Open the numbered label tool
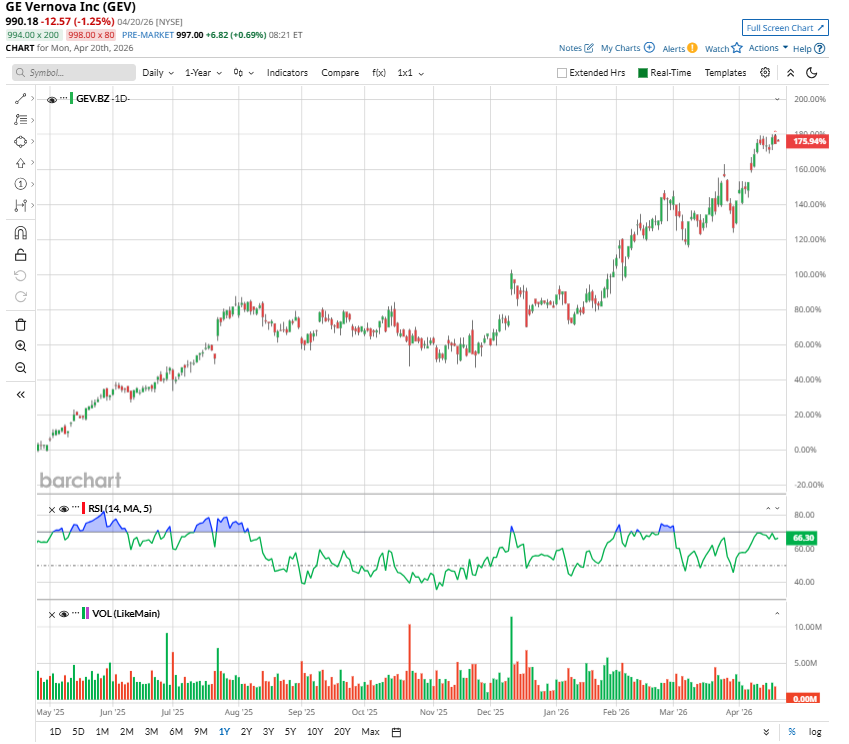The image size is (849, 744). pos(20,184)
